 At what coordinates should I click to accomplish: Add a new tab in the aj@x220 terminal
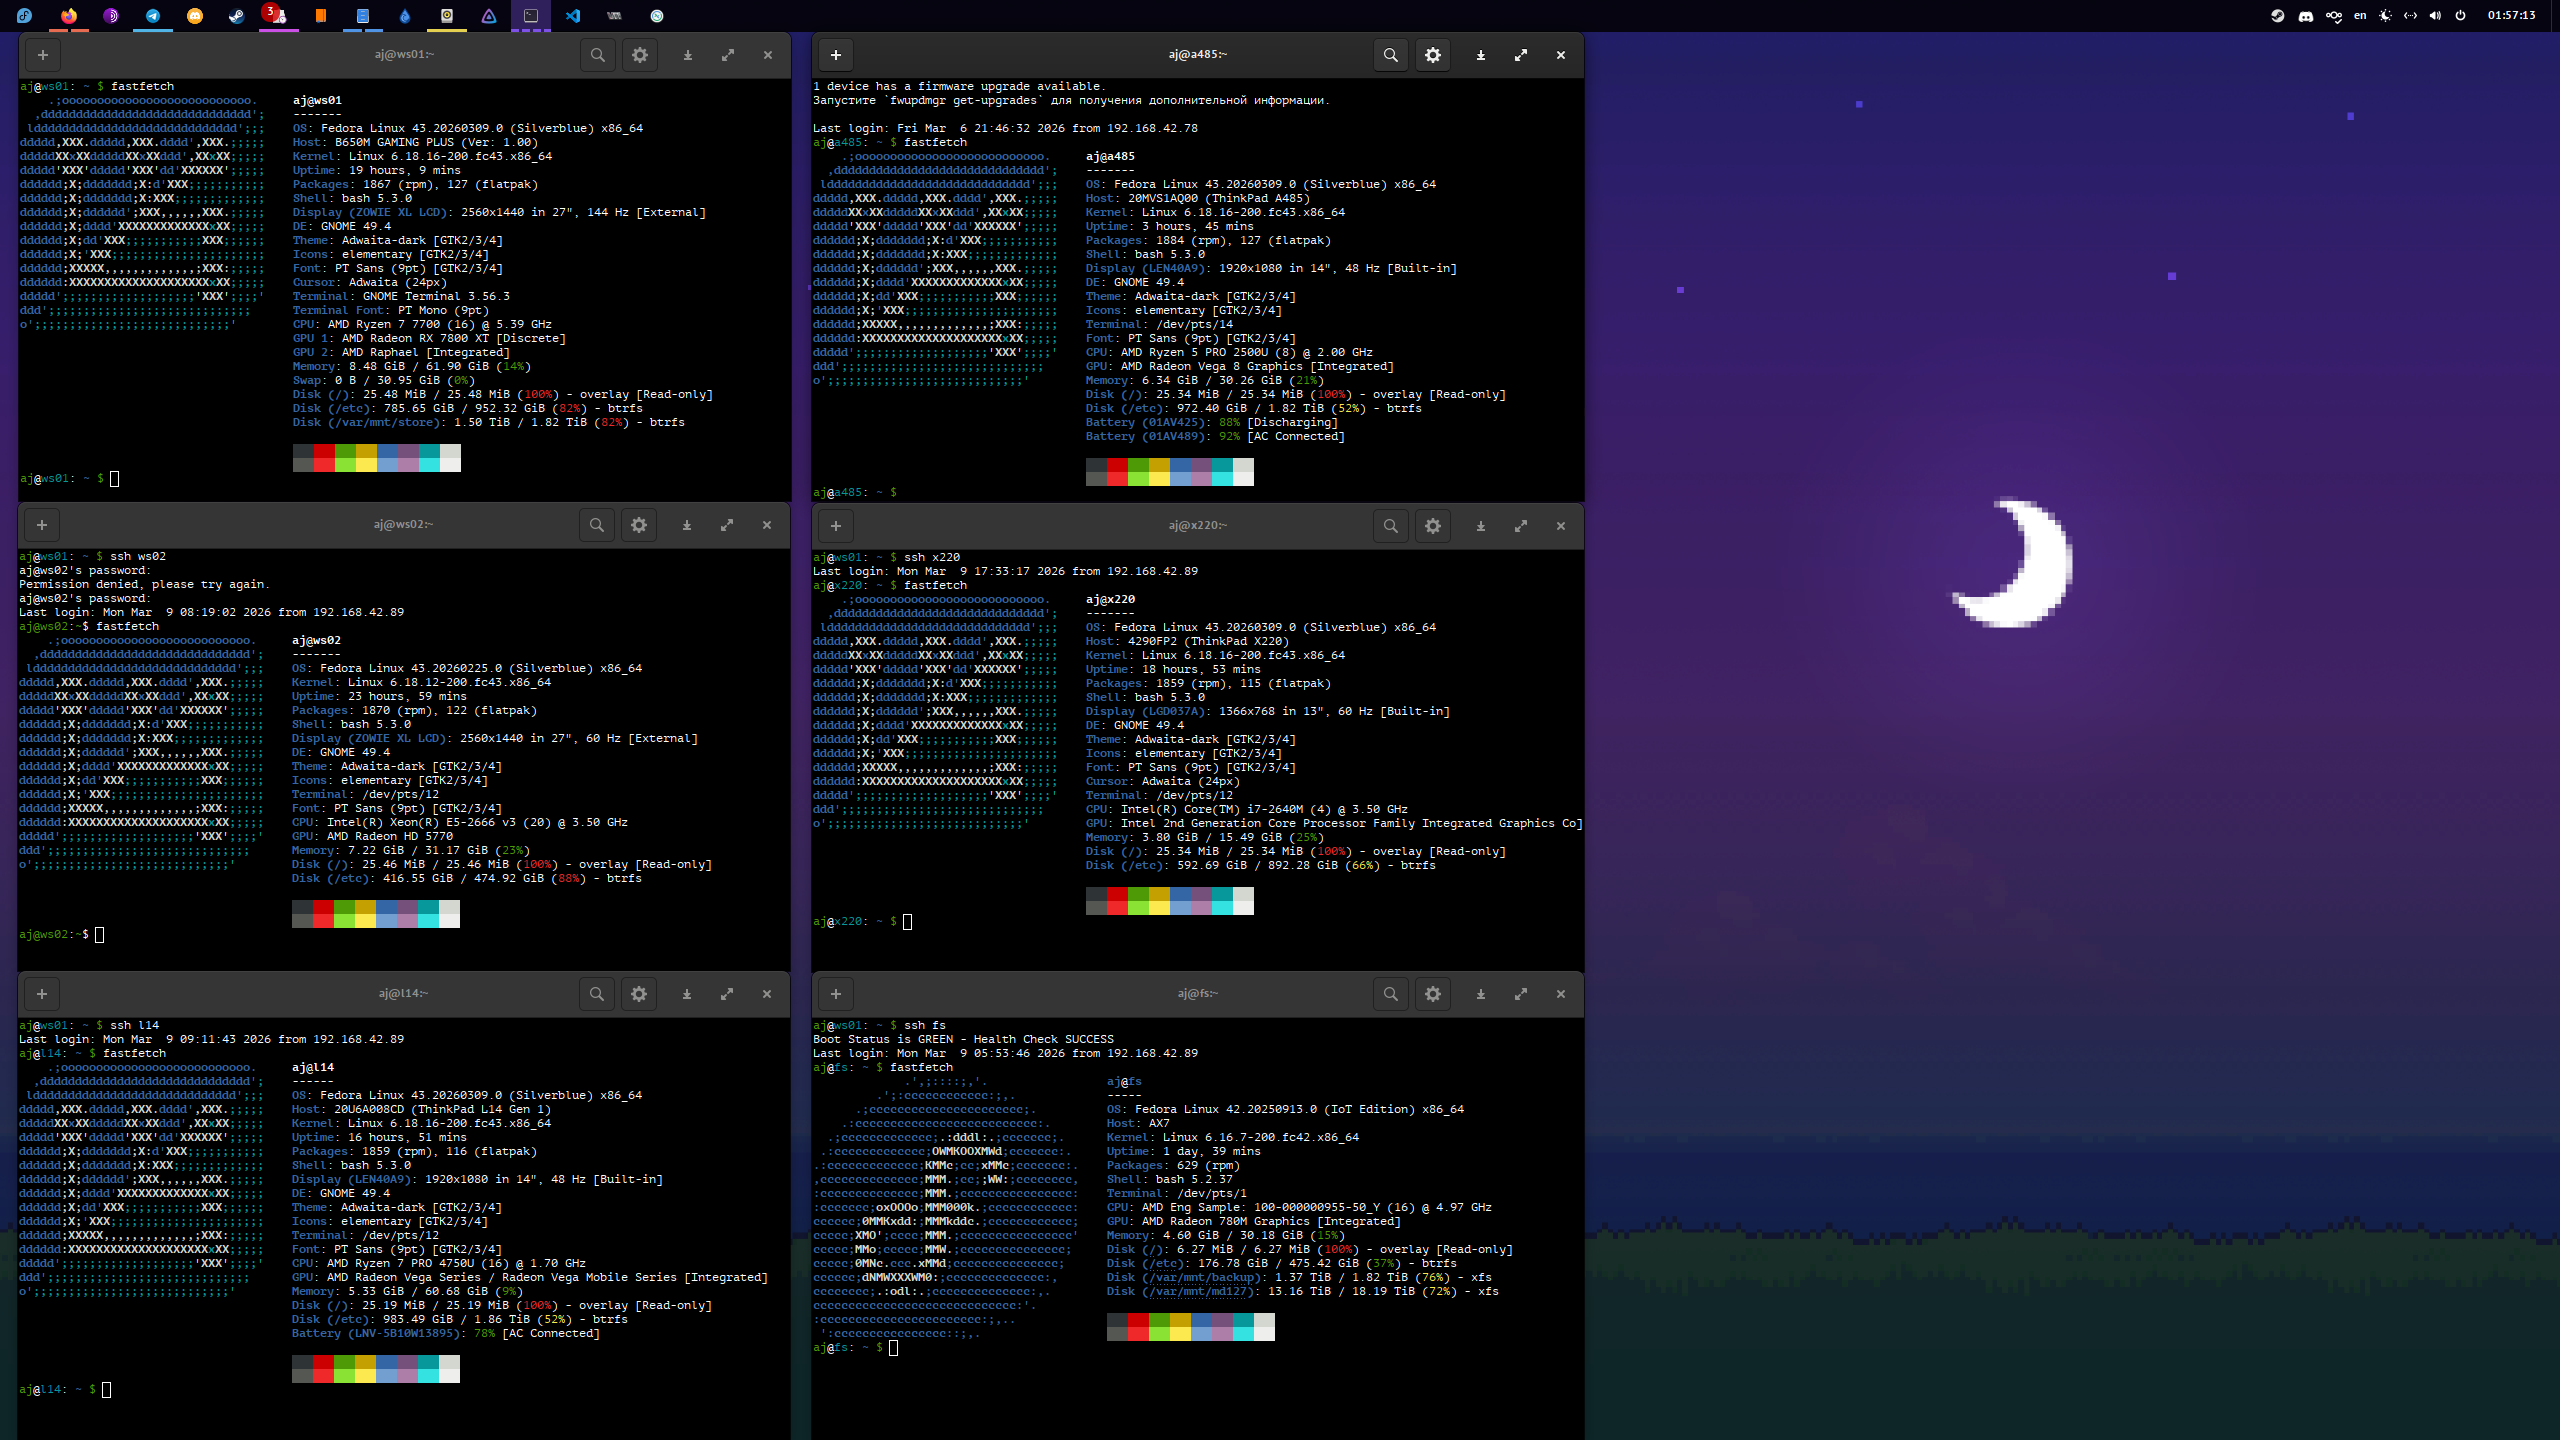pos(836,526)
